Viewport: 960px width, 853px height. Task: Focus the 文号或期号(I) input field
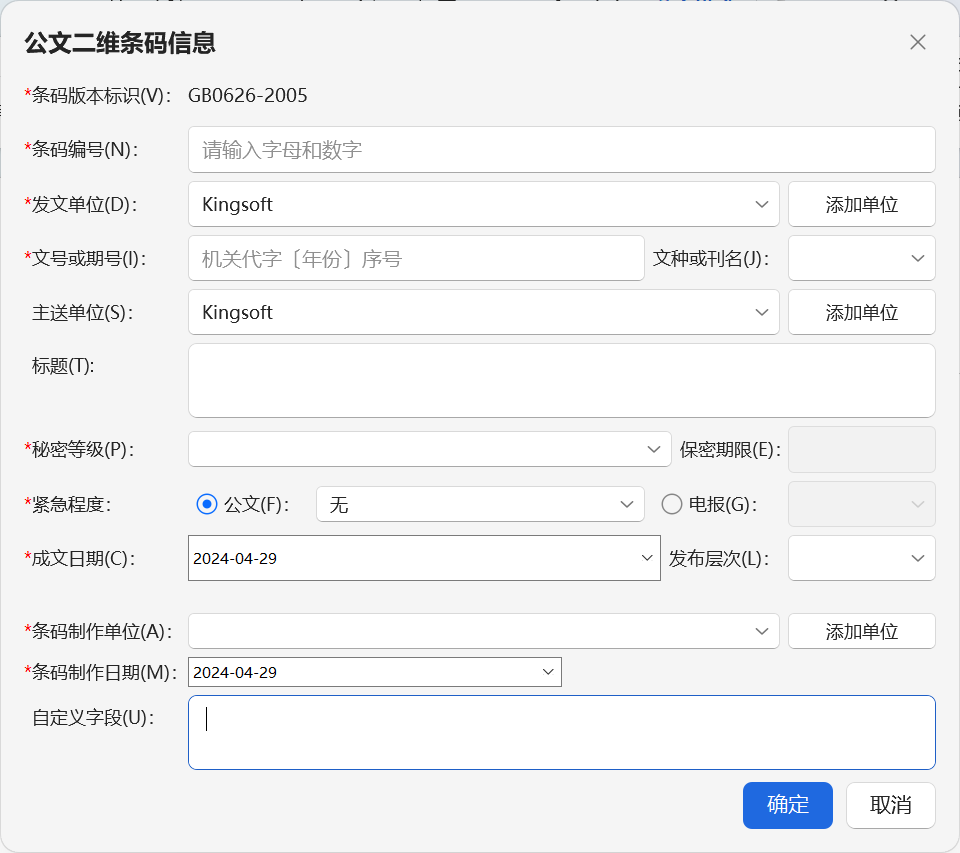tap(416, 258)
